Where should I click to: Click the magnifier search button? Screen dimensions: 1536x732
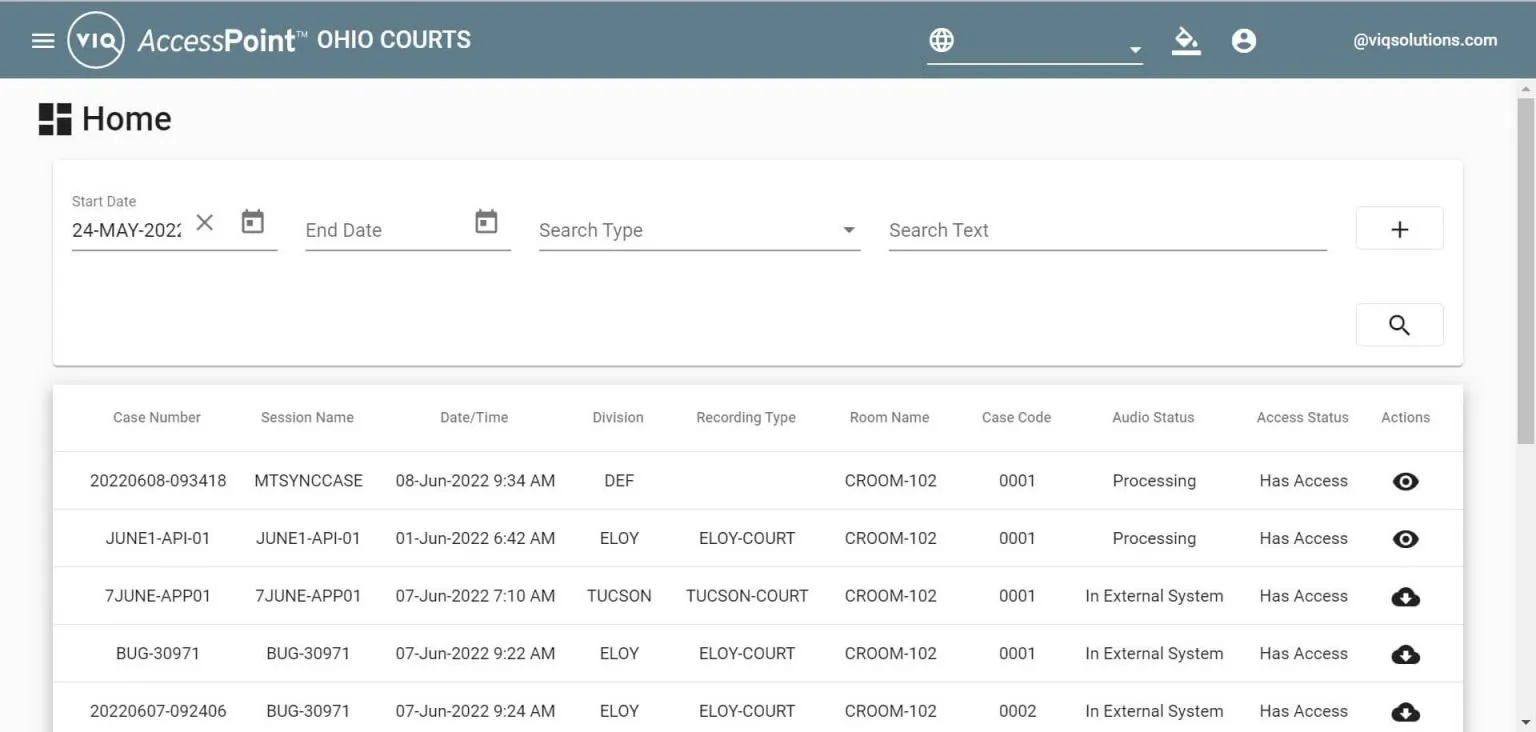(1399, 325)
